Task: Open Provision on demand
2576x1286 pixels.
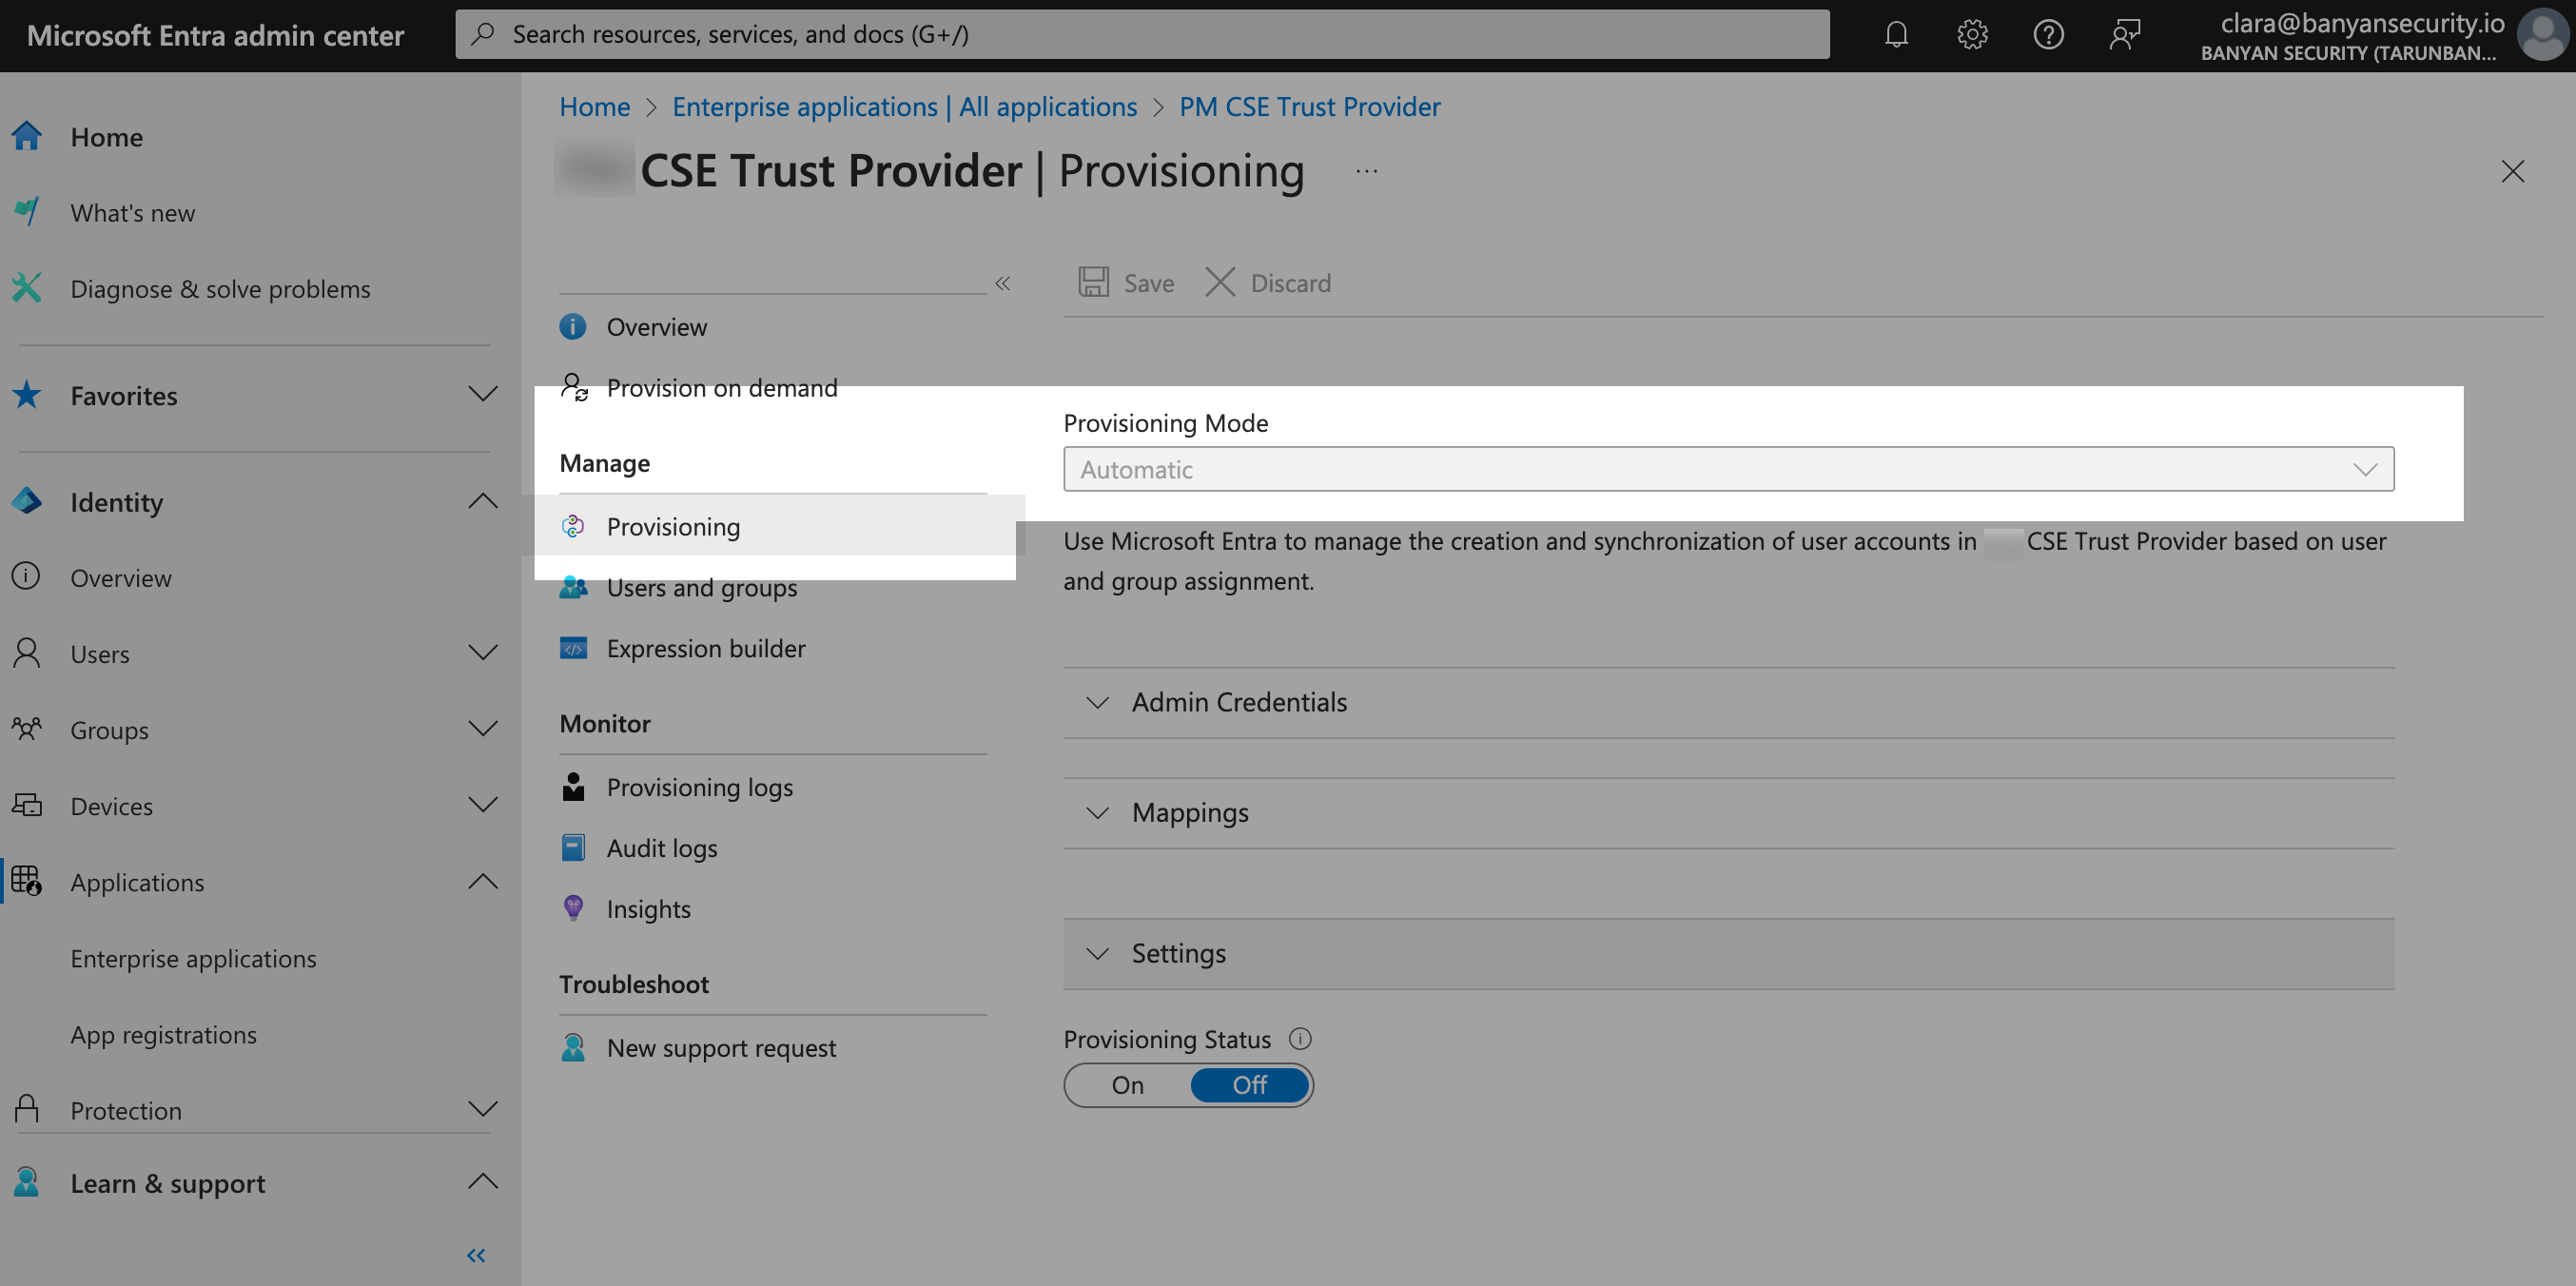Action: coord(721,388)
